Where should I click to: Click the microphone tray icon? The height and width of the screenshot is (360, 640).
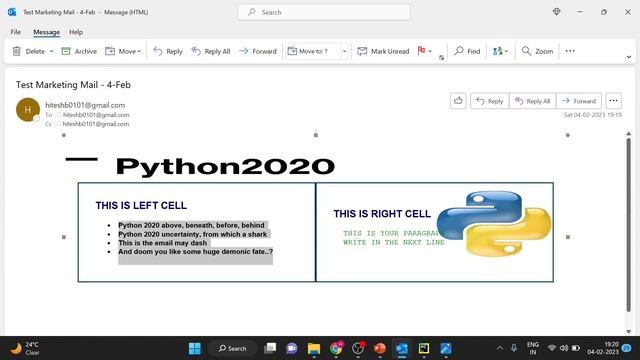(x=513, y=348)
